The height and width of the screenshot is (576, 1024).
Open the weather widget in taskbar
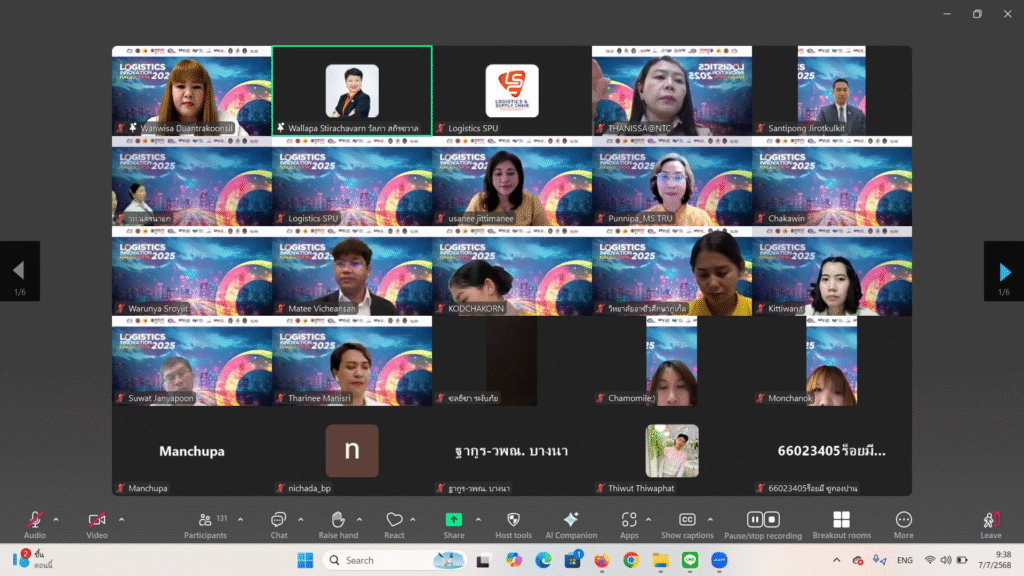(x=31, y=560)
